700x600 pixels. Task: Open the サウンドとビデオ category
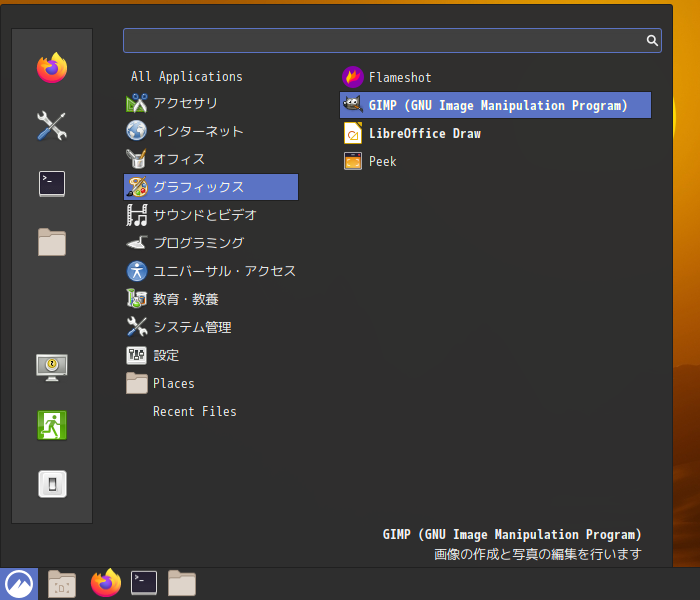point(211,215)
